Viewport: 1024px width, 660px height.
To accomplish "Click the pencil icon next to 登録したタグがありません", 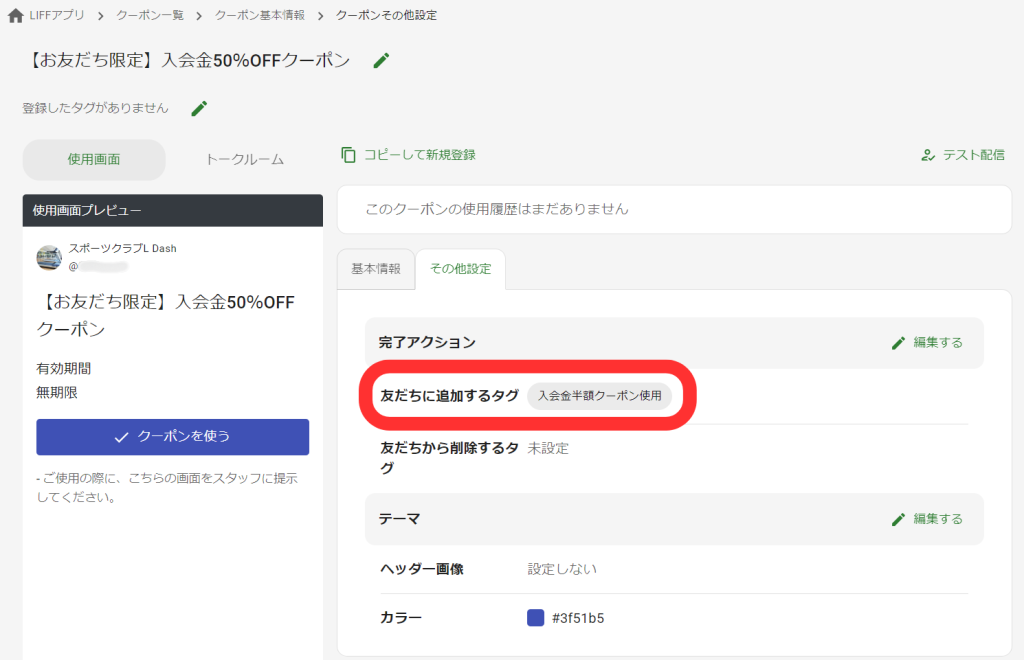I will pyautogui.click(x=198, y=108).
